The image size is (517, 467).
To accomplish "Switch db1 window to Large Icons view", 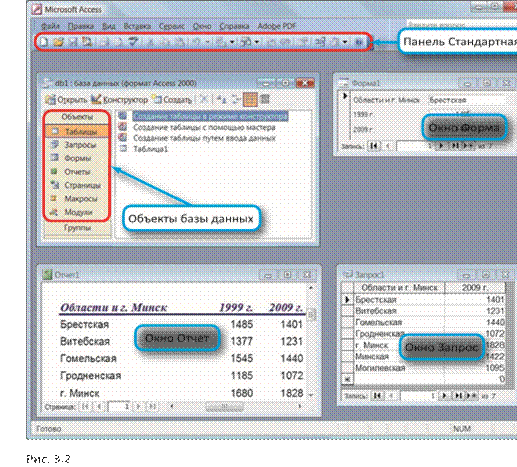I will [221, 99].
